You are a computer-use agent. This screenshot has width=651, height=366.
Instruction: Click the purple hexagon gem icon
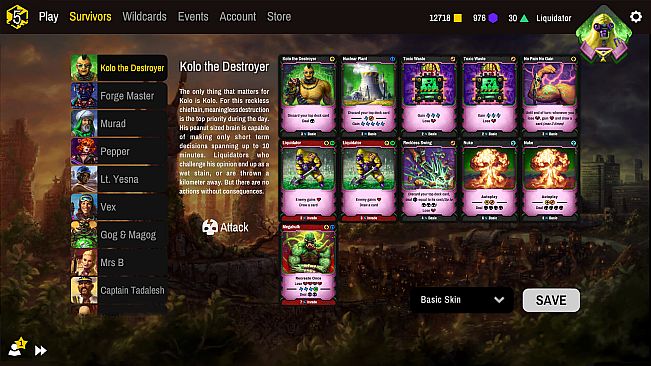click(493, 18)
